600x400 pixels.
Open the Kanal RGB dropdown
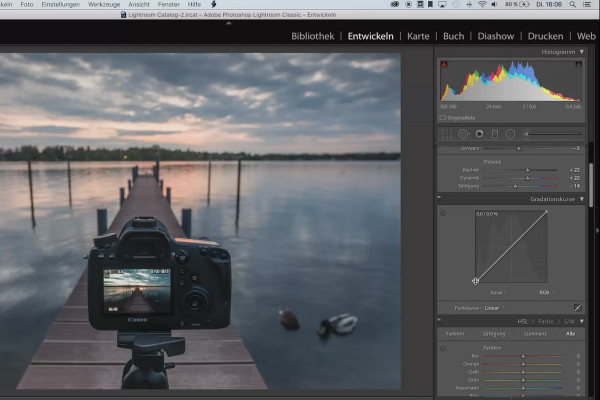coord(546,292)
